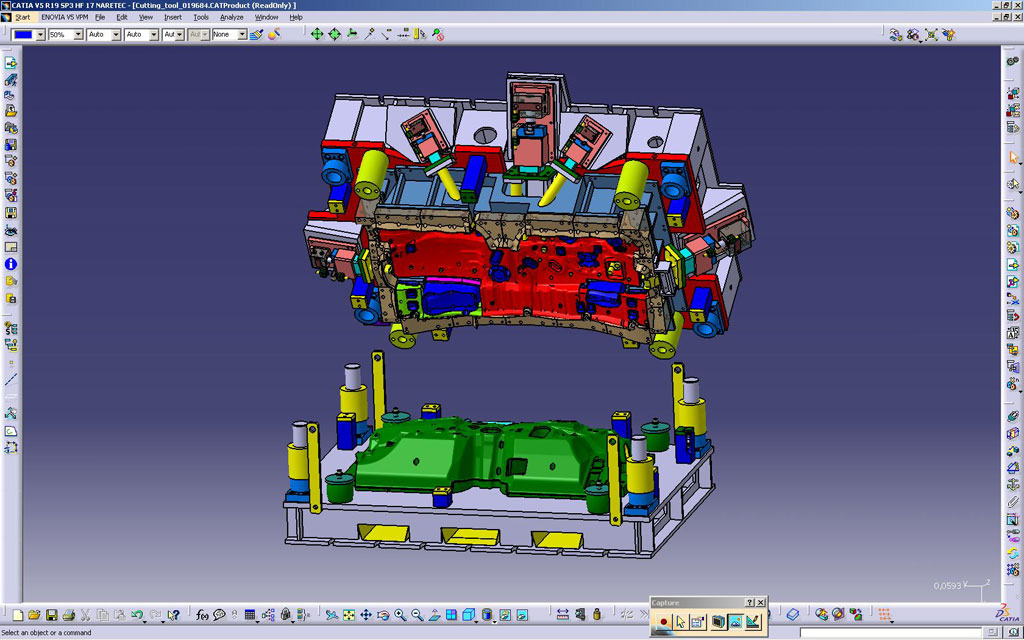Open the Formula f(x) tool

pyautogui.click(x=202, y=614)
